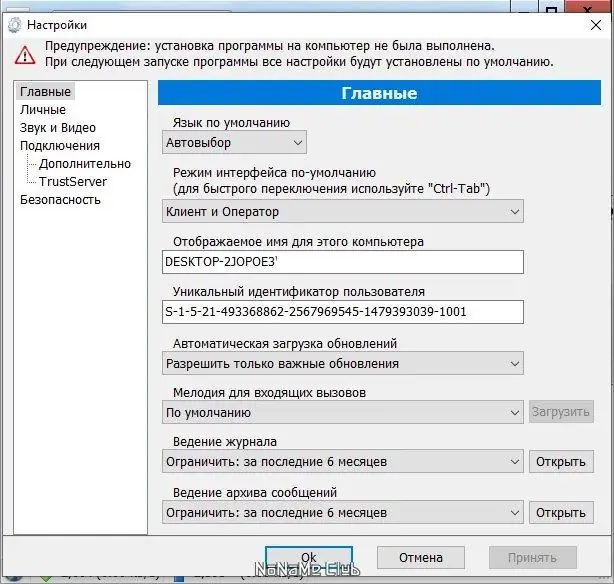Click the Язык по умолчанию label
The height and width of the screenshot is (584, 614).
point(231,123)
